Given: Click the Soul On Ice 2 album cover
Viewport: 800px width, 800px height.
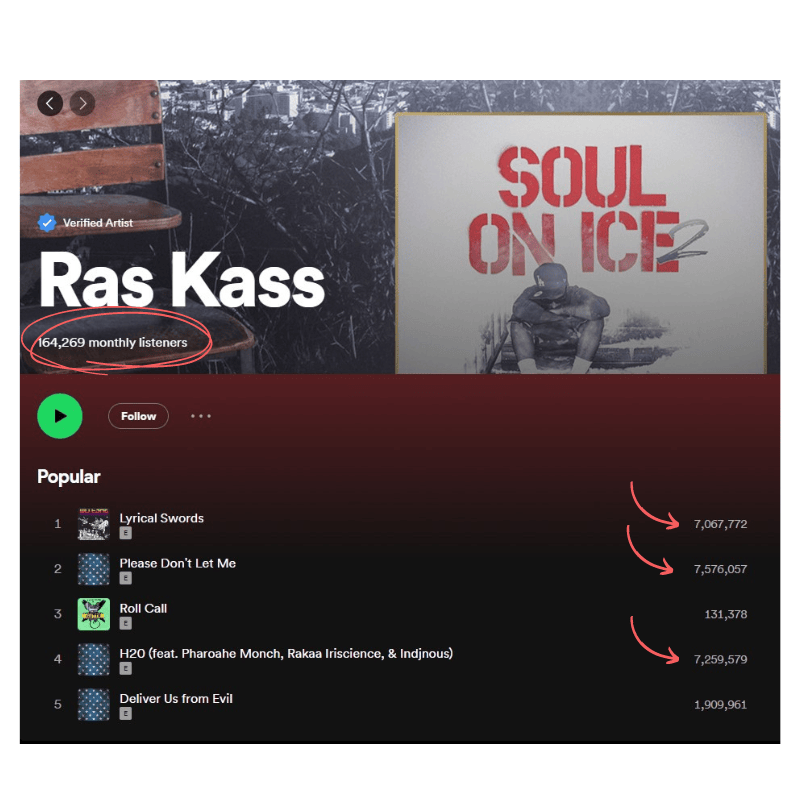Looking at the screenshot, I should [581, 243].
